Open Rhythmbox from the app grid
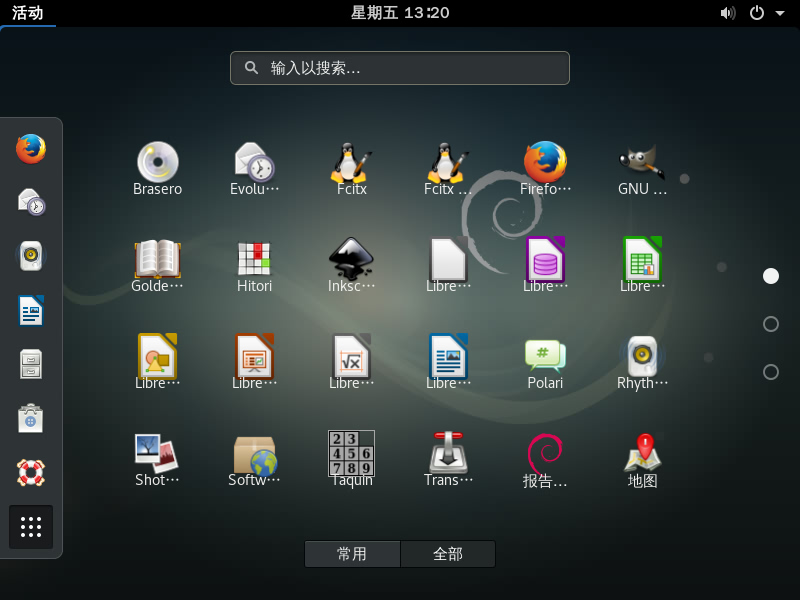The height and width of the screenshot is (600, 800). tap(642, 362)
